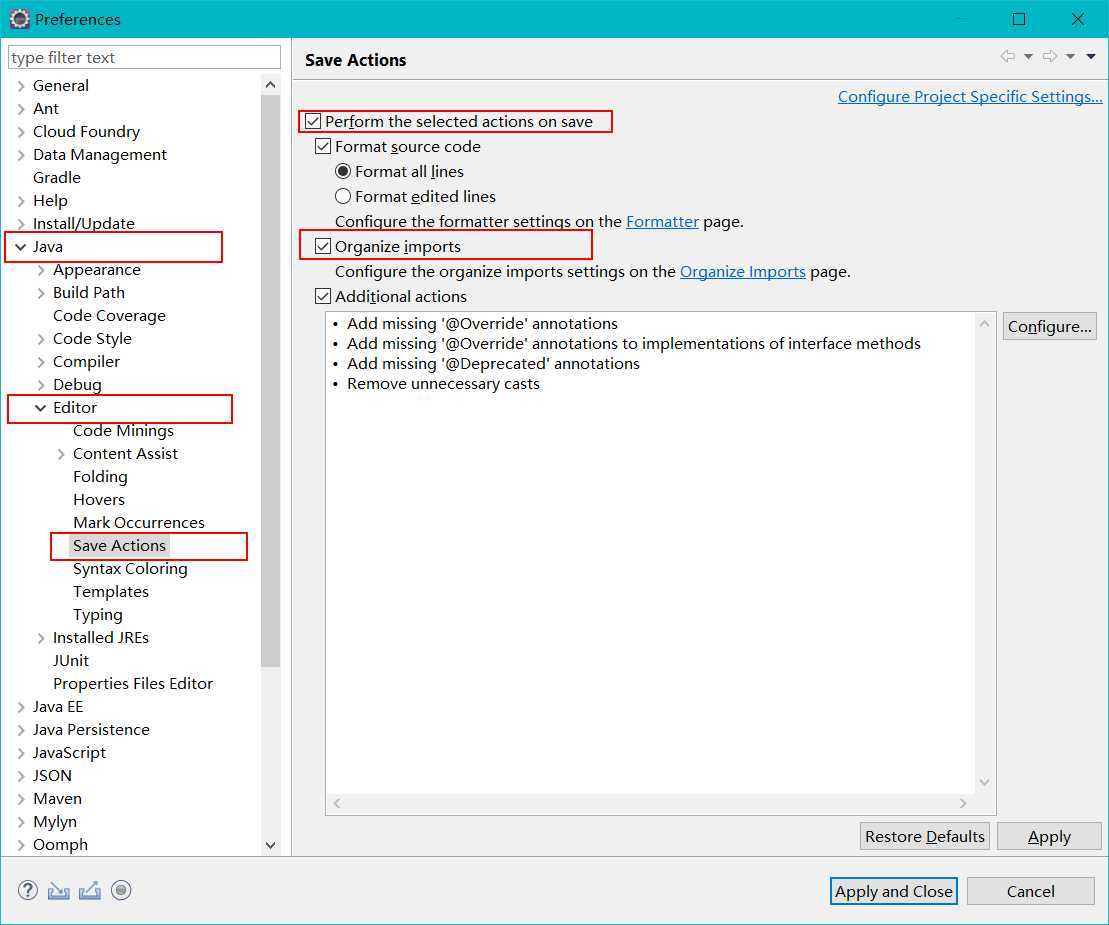Expand the Data Management node
The width and height of the screenshot is (1109, 925).
(21, 155)
